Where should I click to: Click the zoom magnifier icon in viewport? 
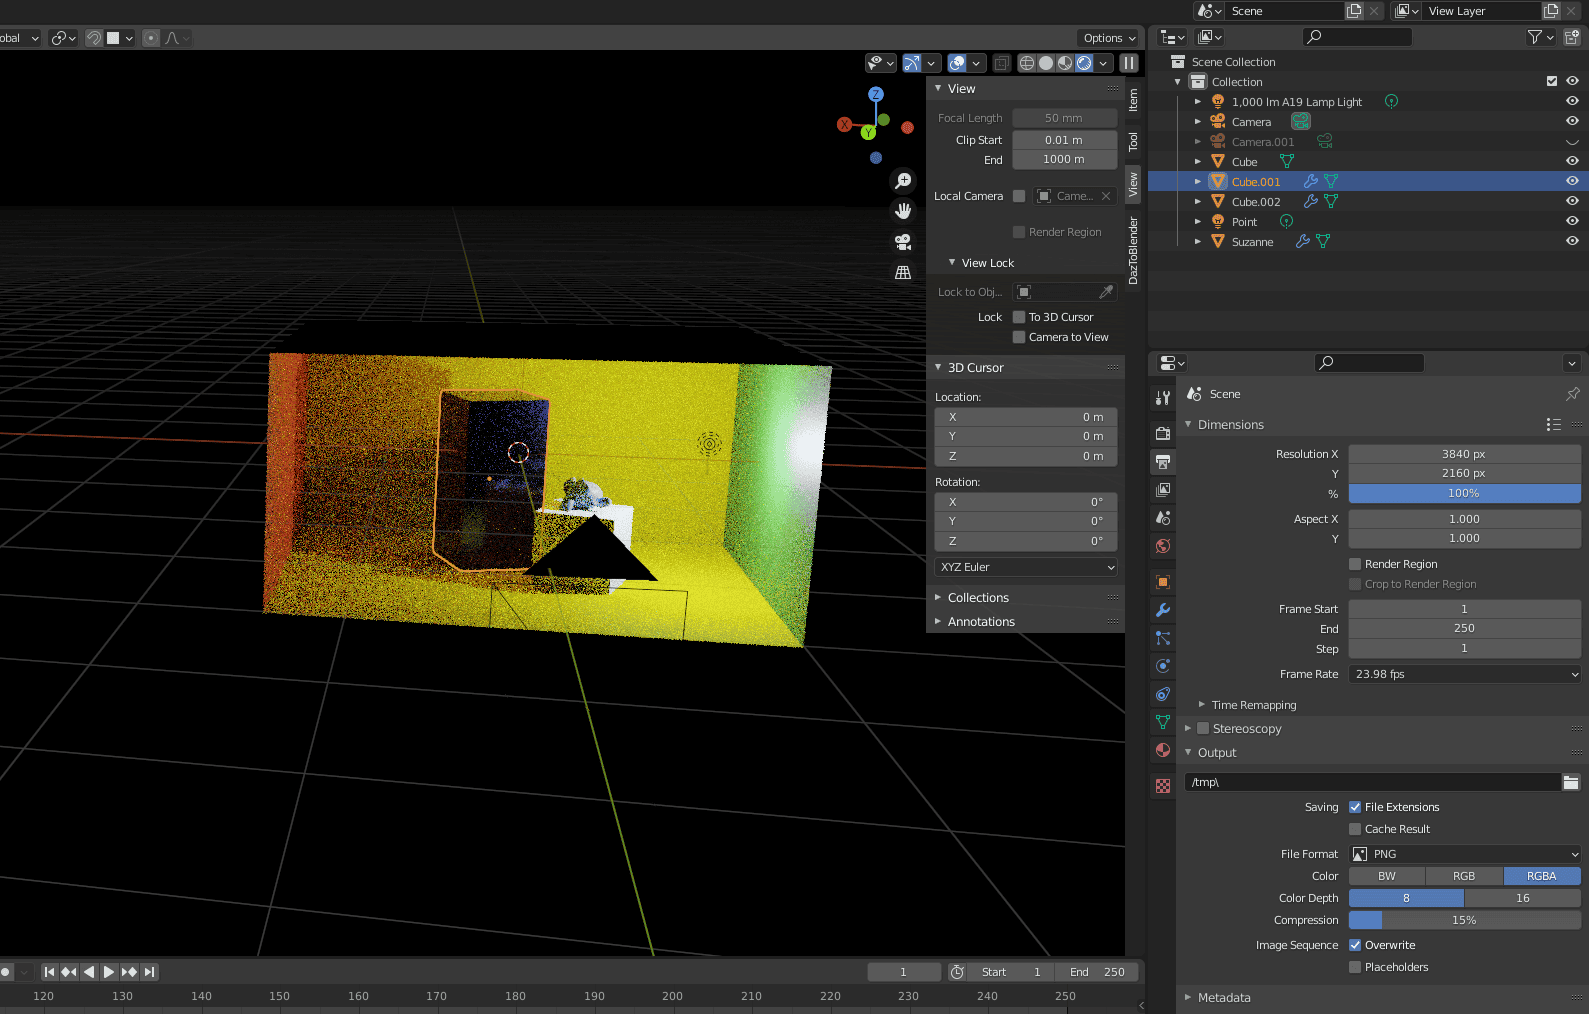point(903,181)
